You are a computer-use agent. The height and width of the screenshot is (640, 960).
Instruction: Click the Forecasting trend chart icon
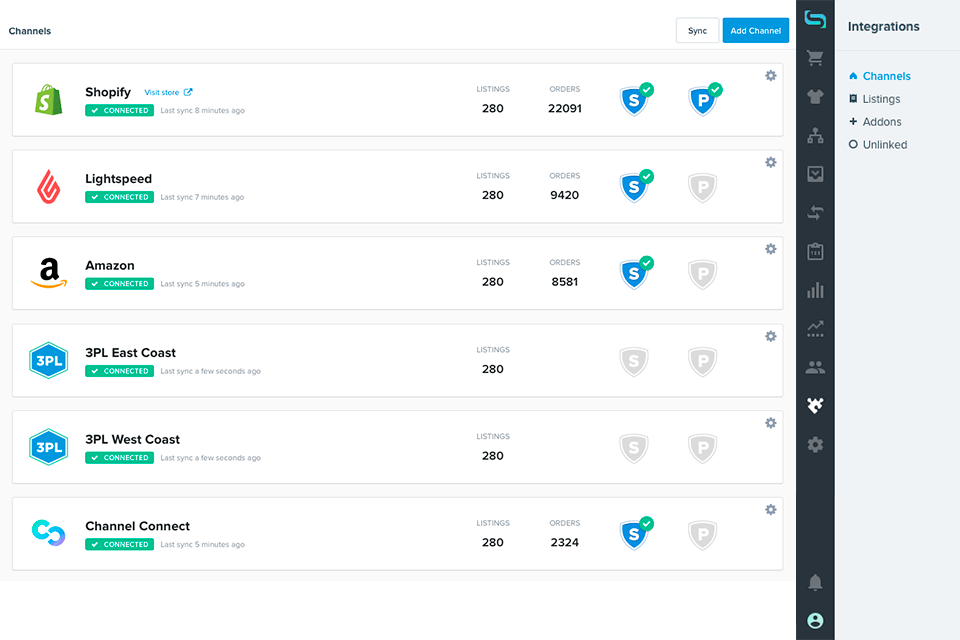click(x=815, y=328)
